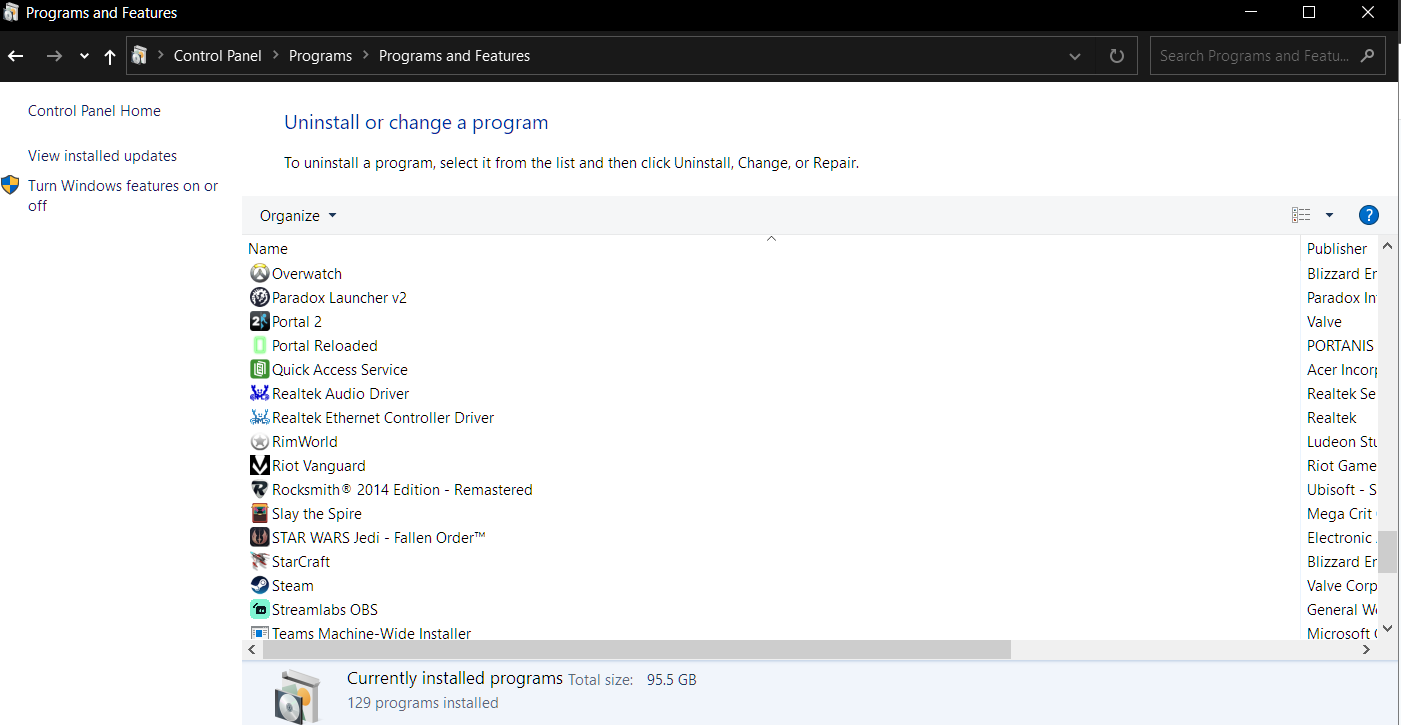Click the Realtek Audio Driver crab icon
The image size is (1401, 725).
click(259, 393)
